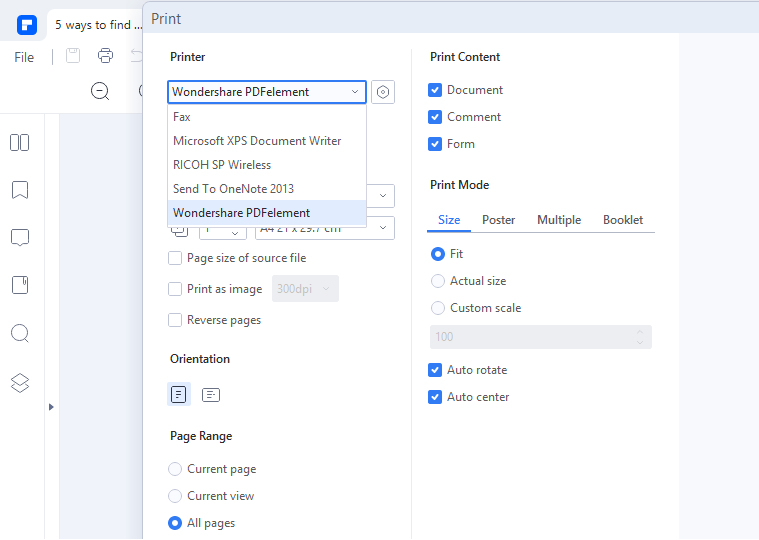The height and width of the screenshot is (540, 759).
Task: Open printer properties settings icon
Action: point(383,92)
